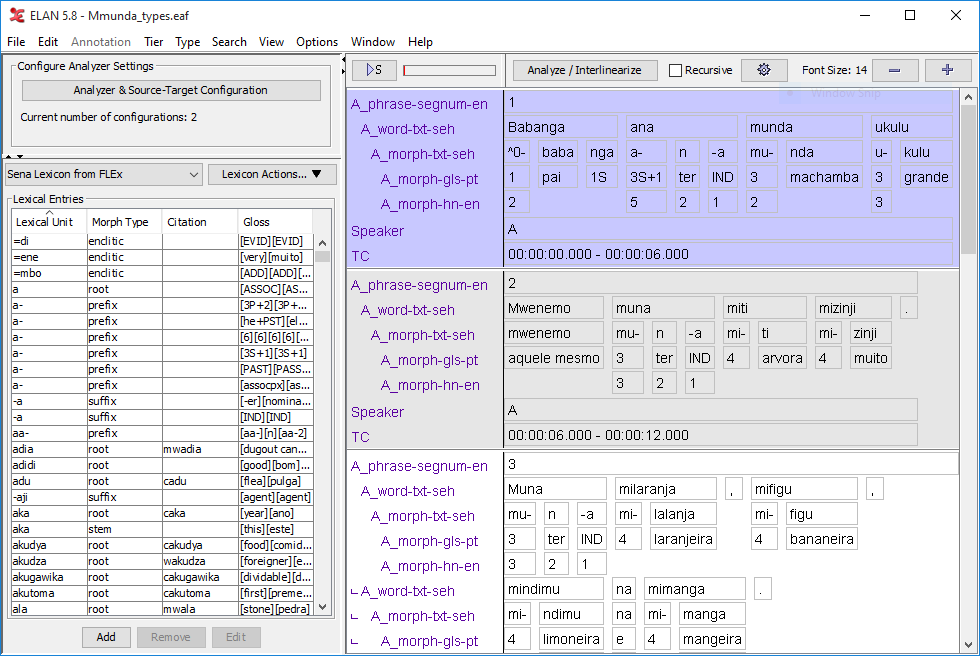Decrease font size with minus button
The width and height of the screenshot is (980, 656).
click(x=895, y=70)
